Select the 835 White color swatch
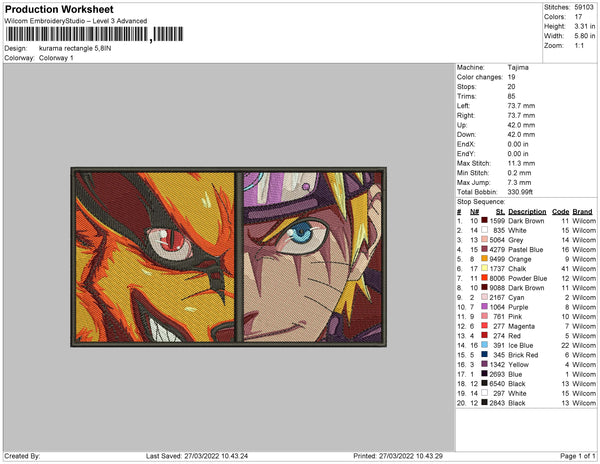The width and height of the screenshot is (600, 464). [484, 230]
